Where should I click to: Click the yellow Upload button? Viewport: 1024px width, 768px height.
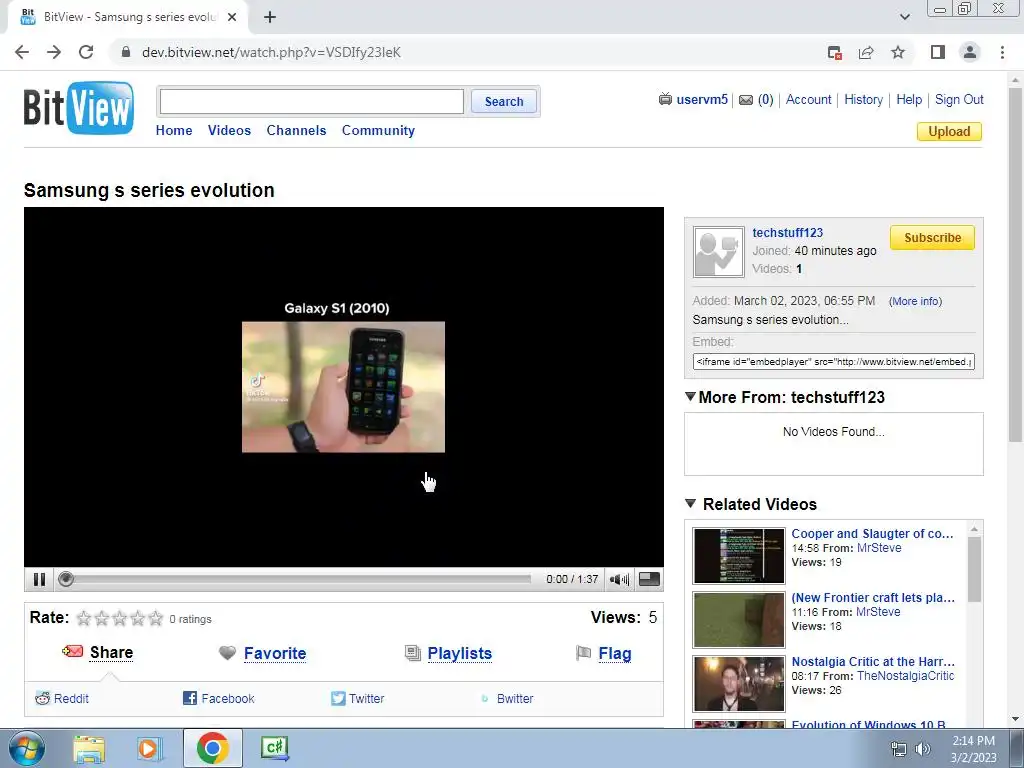[949, 131]
